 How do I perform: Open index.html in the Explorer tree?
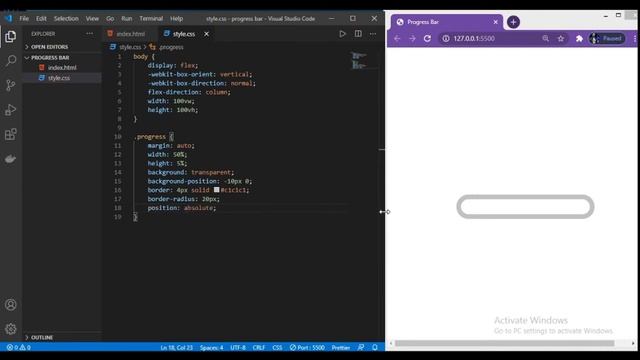tap(62, 68)
